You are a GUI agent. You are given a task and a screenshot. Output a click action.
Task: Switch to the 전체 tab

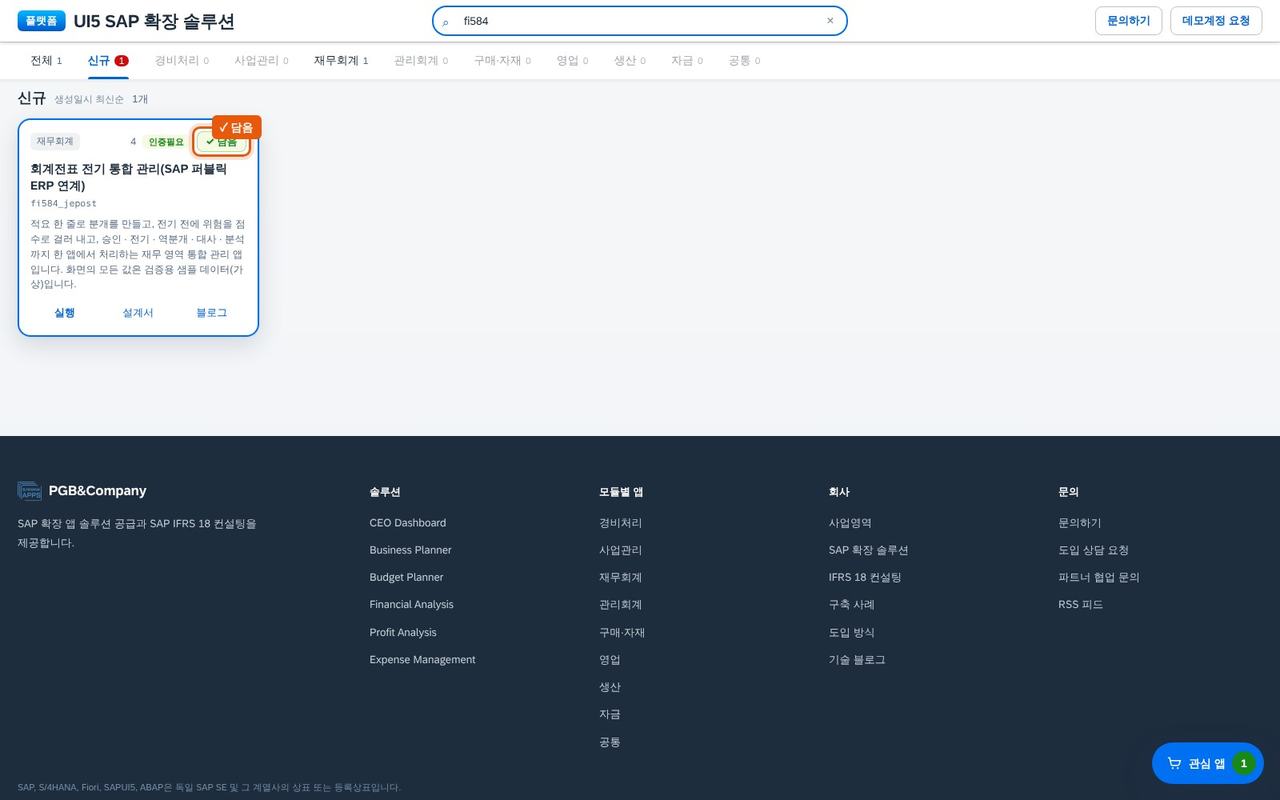pyautogui.click(x=46, y=61)
